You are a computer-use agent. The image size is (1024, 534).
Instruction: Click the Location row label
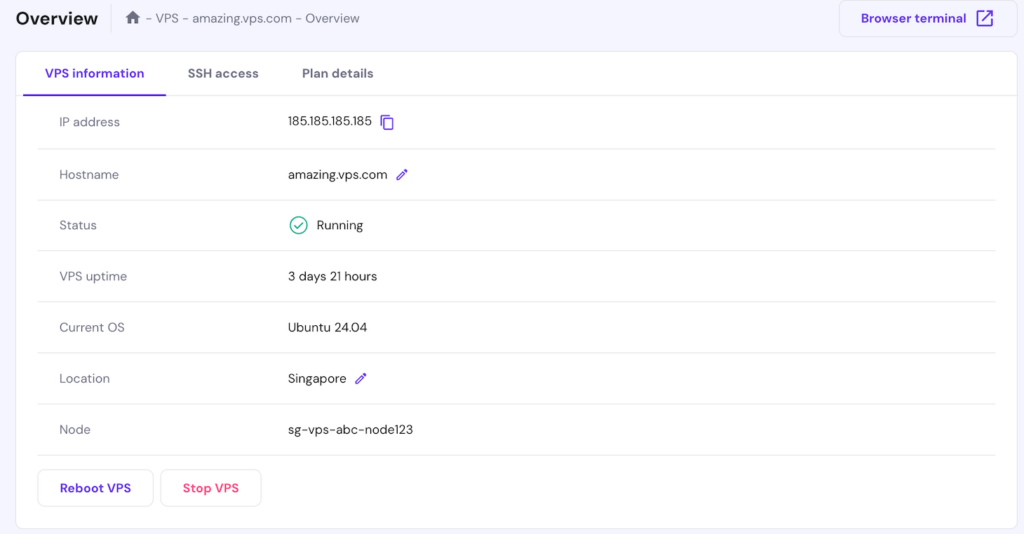(x=84, y=379)
